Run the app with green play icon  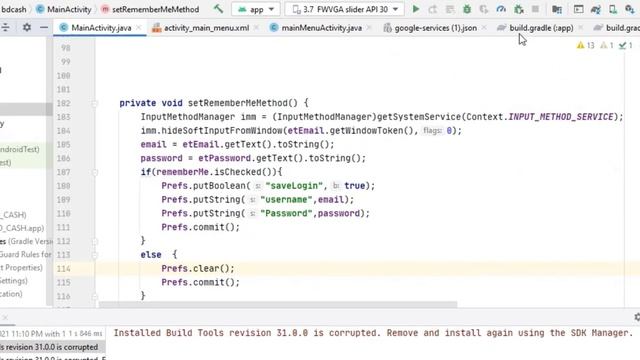pos(416,9)
